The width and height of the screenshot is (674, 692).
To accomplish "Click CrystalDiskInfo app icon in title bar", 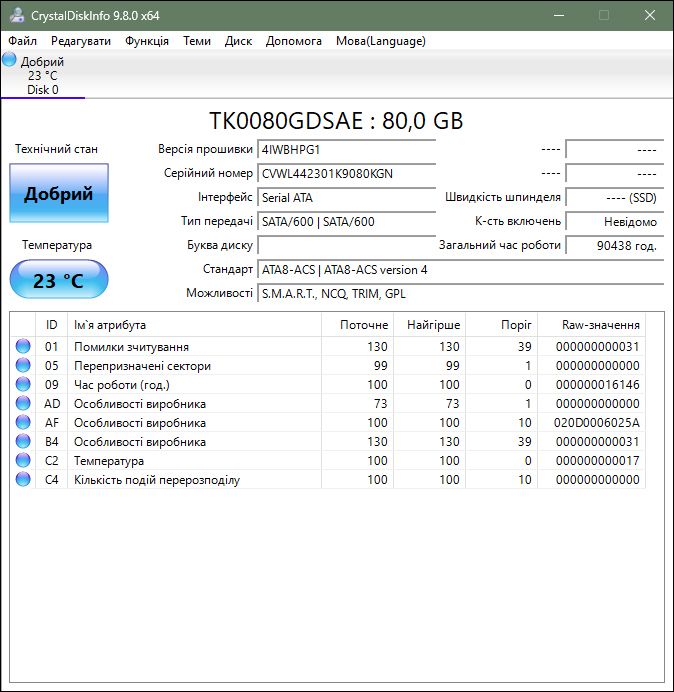I will click(17, 15).
